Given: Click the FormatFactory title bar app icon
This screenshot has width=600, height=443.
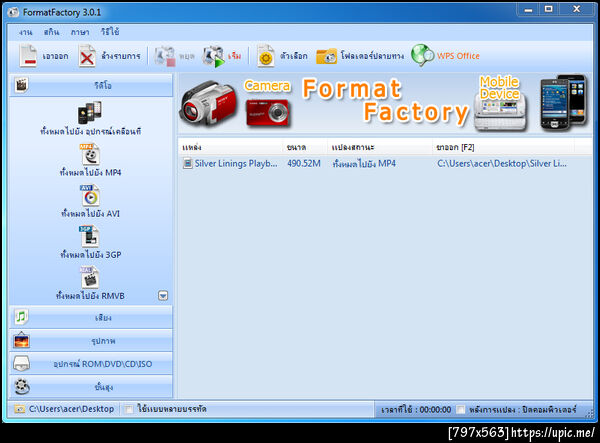Looking at the screenshot, I should click(x=13, y=12).
